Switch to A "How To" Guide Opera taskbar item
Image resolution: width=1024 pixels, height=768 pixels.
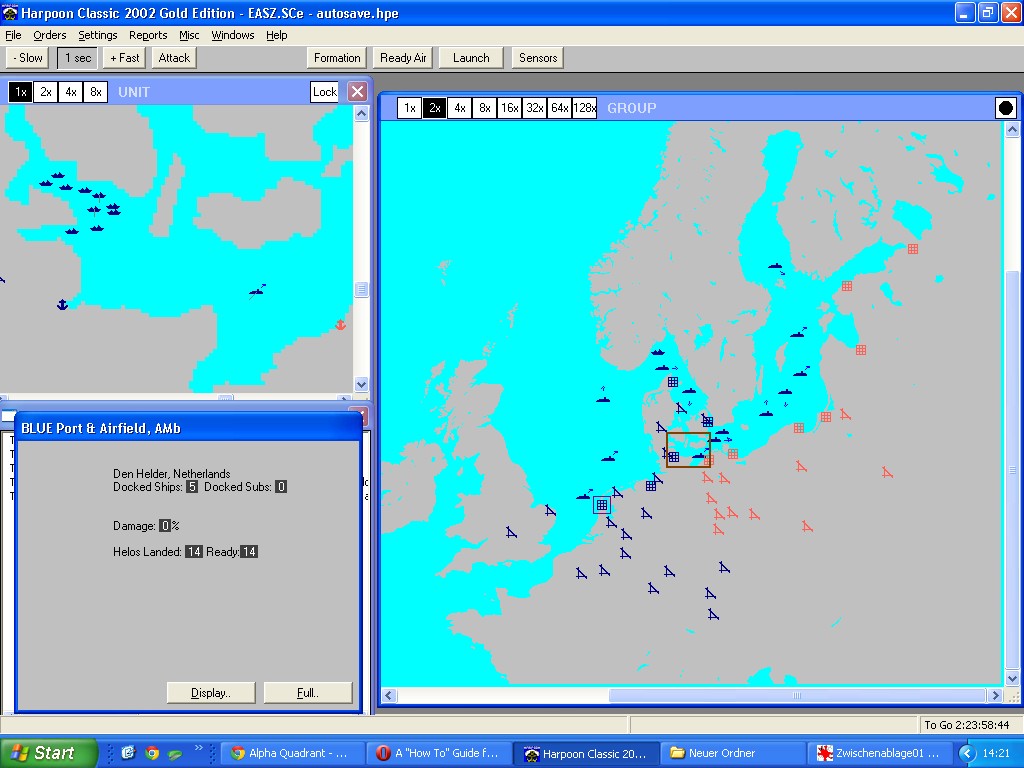pos(439,754)
